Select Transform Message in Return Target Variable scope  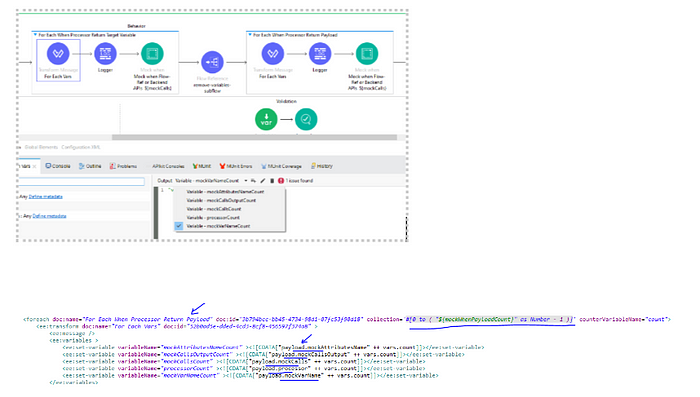pyautogui.click(x=58, y=54)
